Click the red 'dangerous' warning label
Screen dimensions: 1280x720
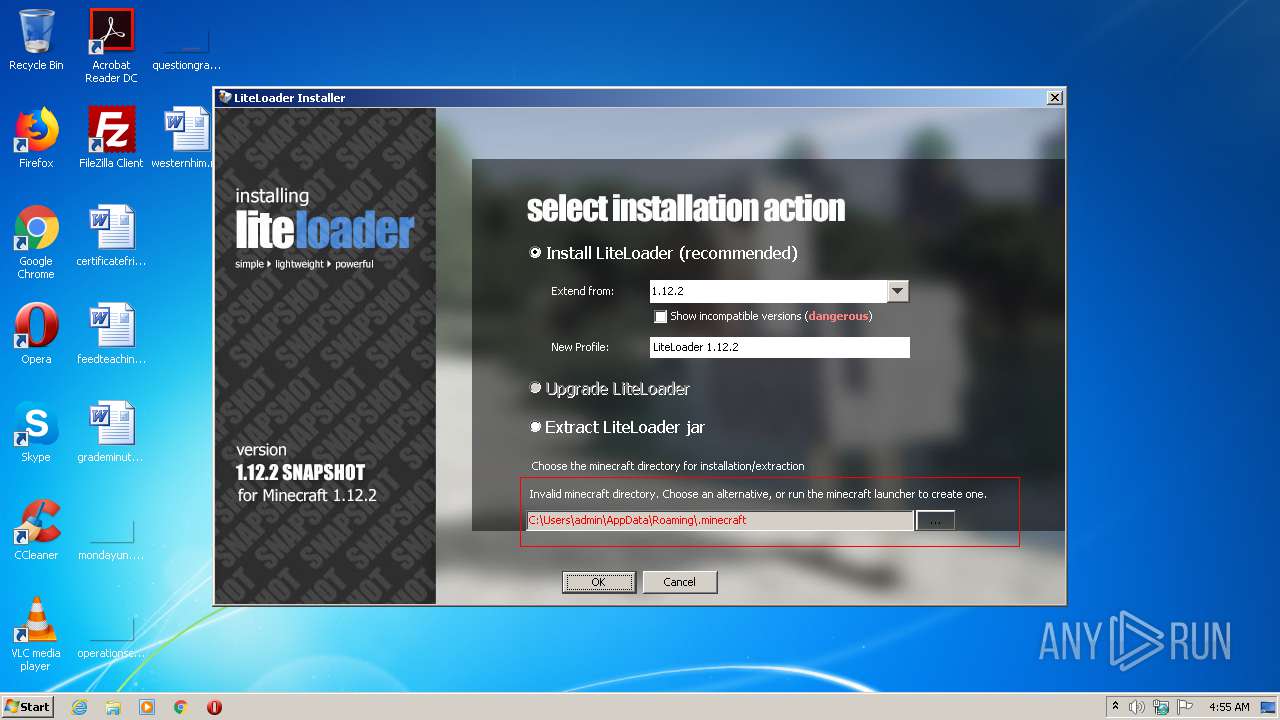point(839,316)
